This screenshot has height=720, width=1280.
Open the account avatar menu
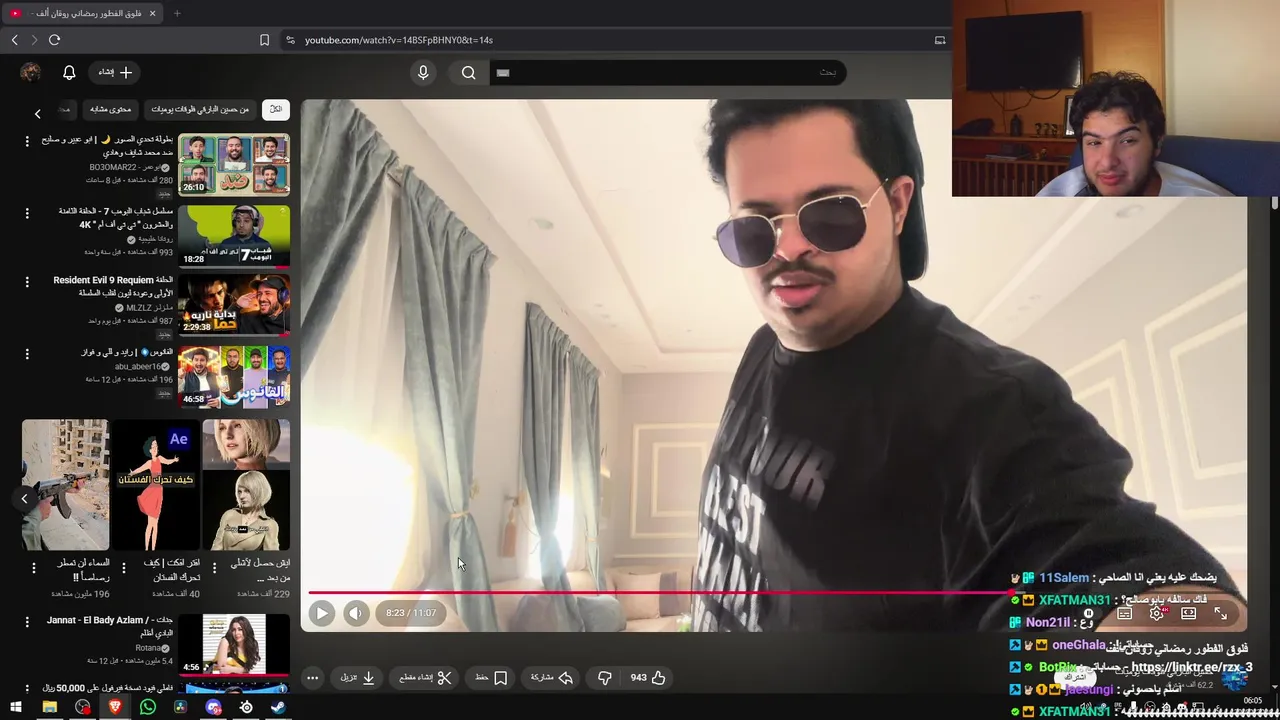[x=30, y=72]
